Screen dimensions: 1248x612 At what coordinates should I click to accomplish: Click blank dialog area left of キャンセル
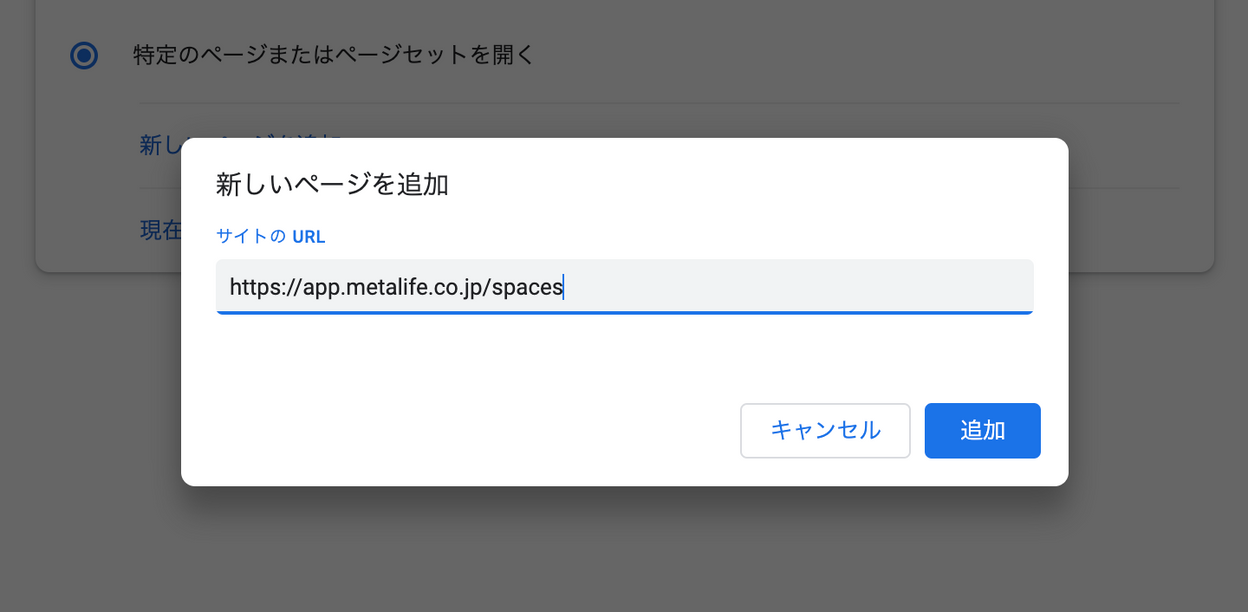click(x=460, y=431)
